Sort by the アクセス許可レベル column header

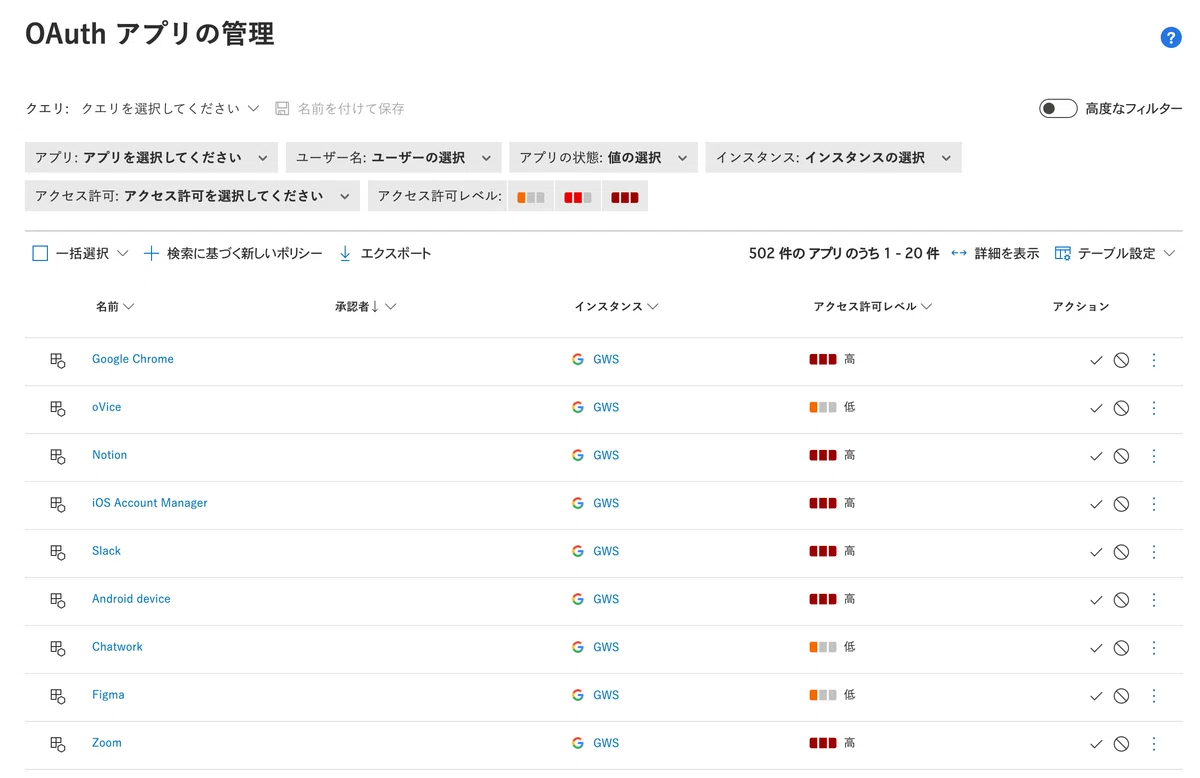pyautogui.click(x=873, y=307)
